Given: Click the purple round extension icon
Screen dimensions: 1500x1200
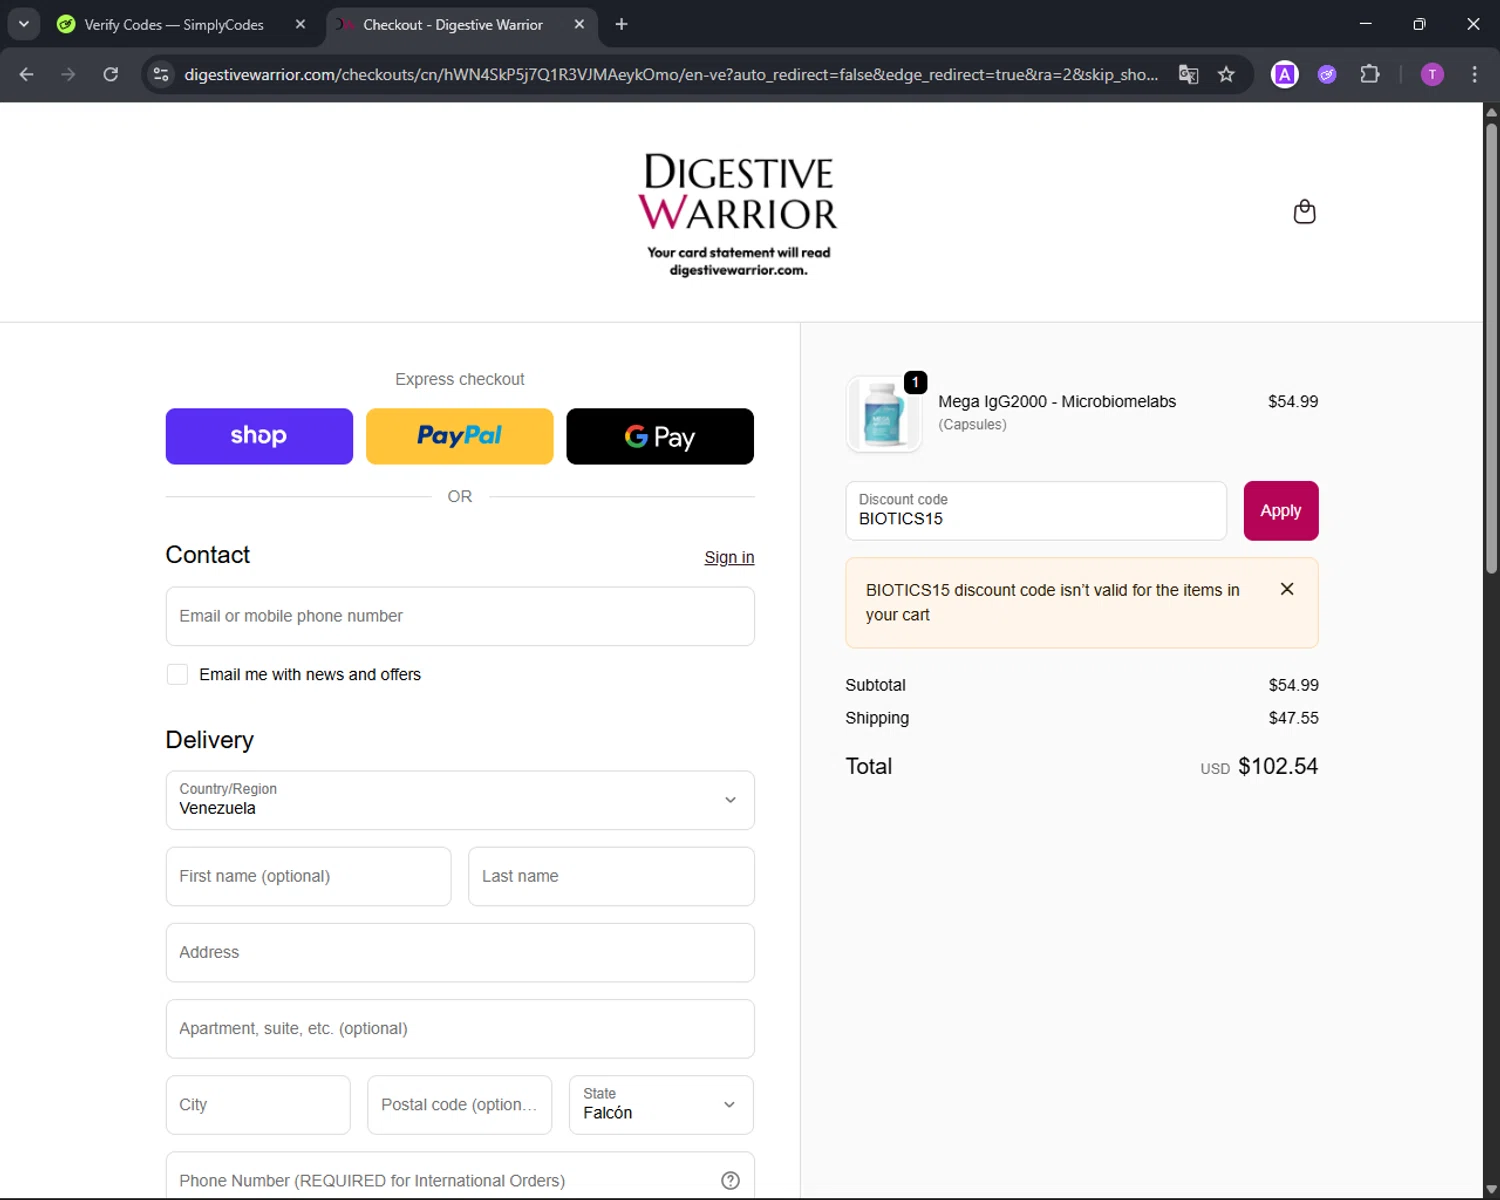Looking at the screenshot, I should [1327, 74].
